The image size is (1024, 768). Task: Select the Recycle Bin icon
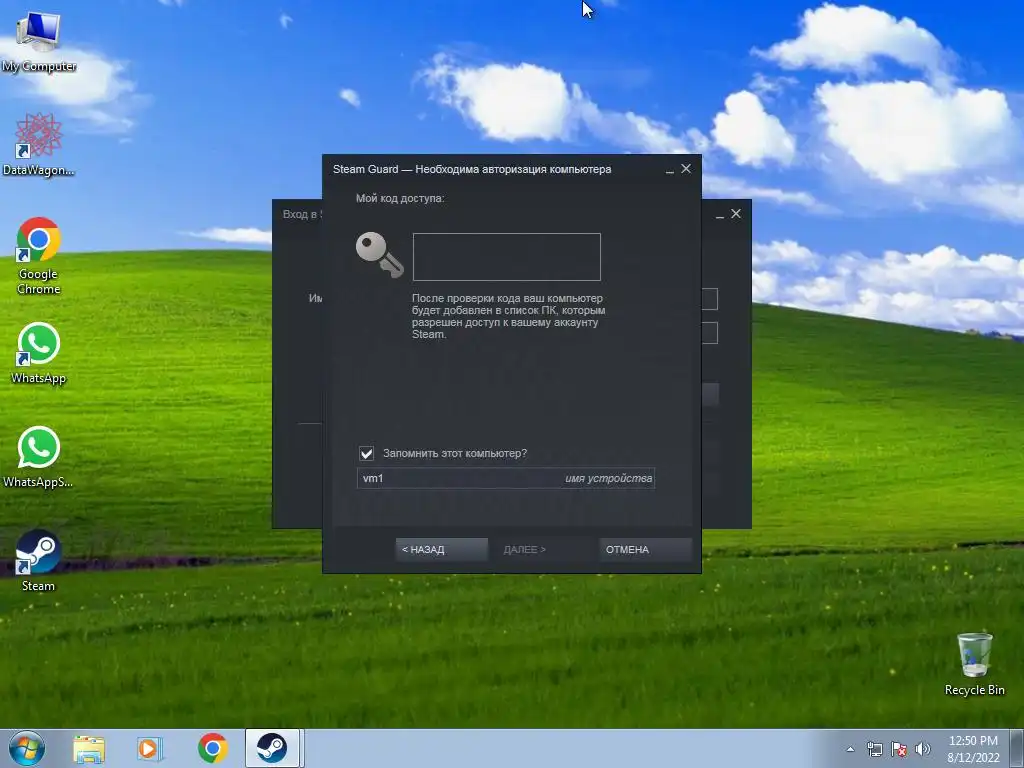(x=974, y=664)
